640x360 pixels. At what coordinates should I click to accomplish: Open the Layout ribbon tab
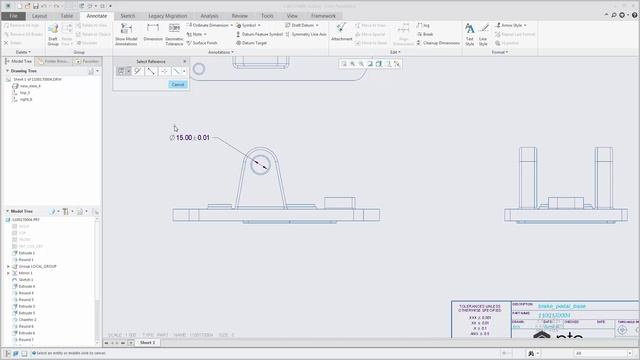[x=40, y=16]
